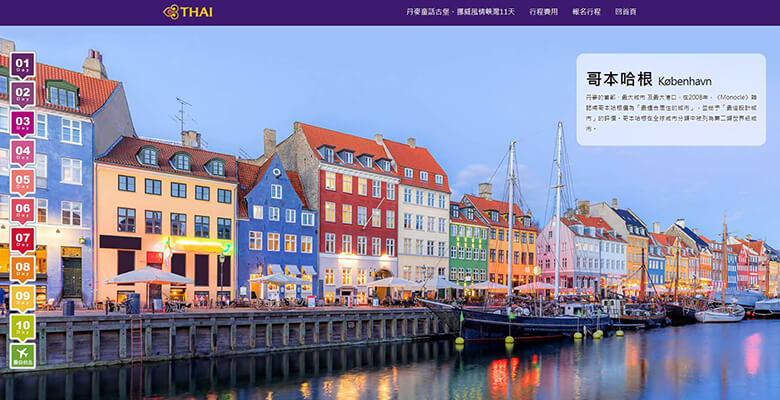Click the green airplane flight info icon
780x400 pixels.
pyautogui.click(x=22, y=356)
